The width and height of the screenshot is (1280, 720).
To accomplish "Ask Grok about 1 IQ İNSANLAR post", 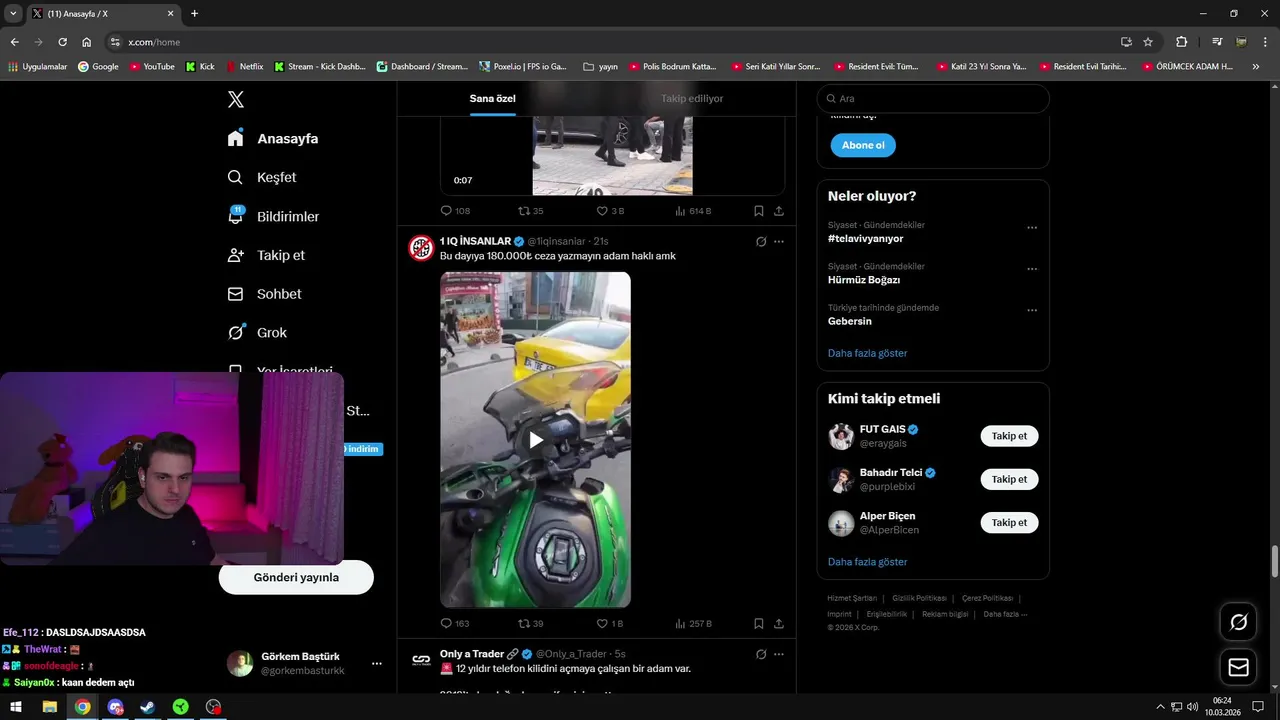I will (761, 241).
